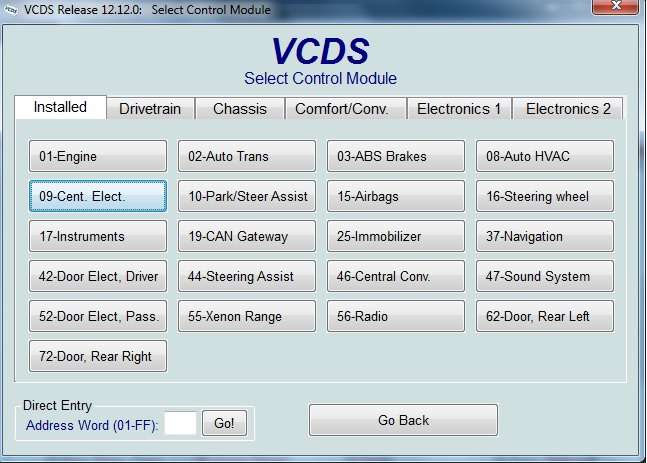Open the Electronics 1 tab
The height and width of the screenshot is (463, 647).
459,109
